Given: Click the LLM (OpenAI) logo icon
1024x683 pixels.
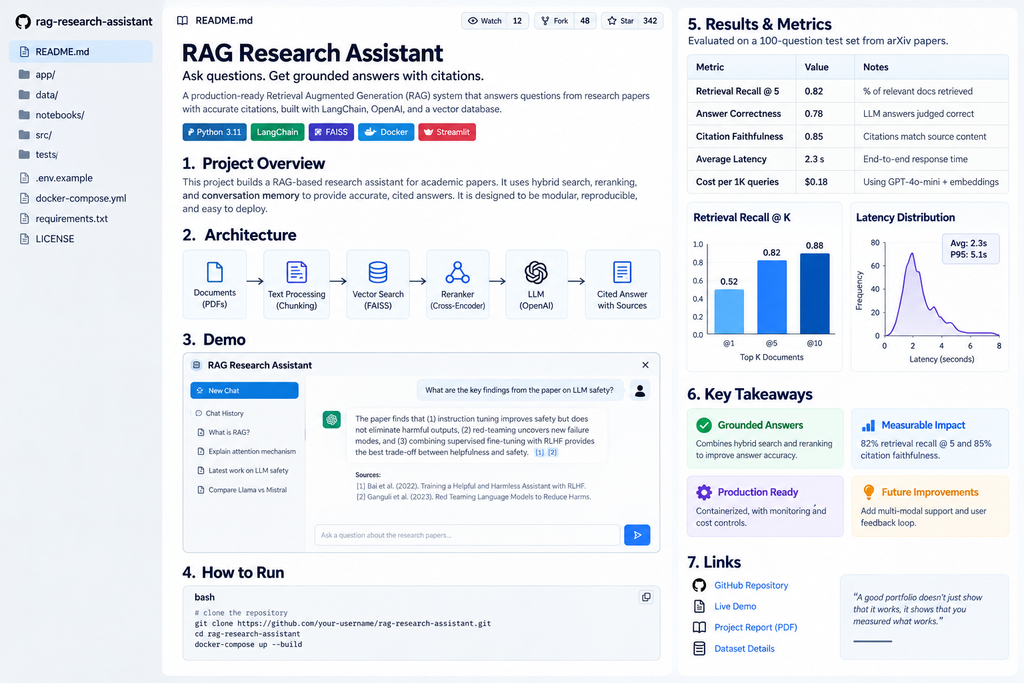Looking at the screenshot, I should [536, 272].
